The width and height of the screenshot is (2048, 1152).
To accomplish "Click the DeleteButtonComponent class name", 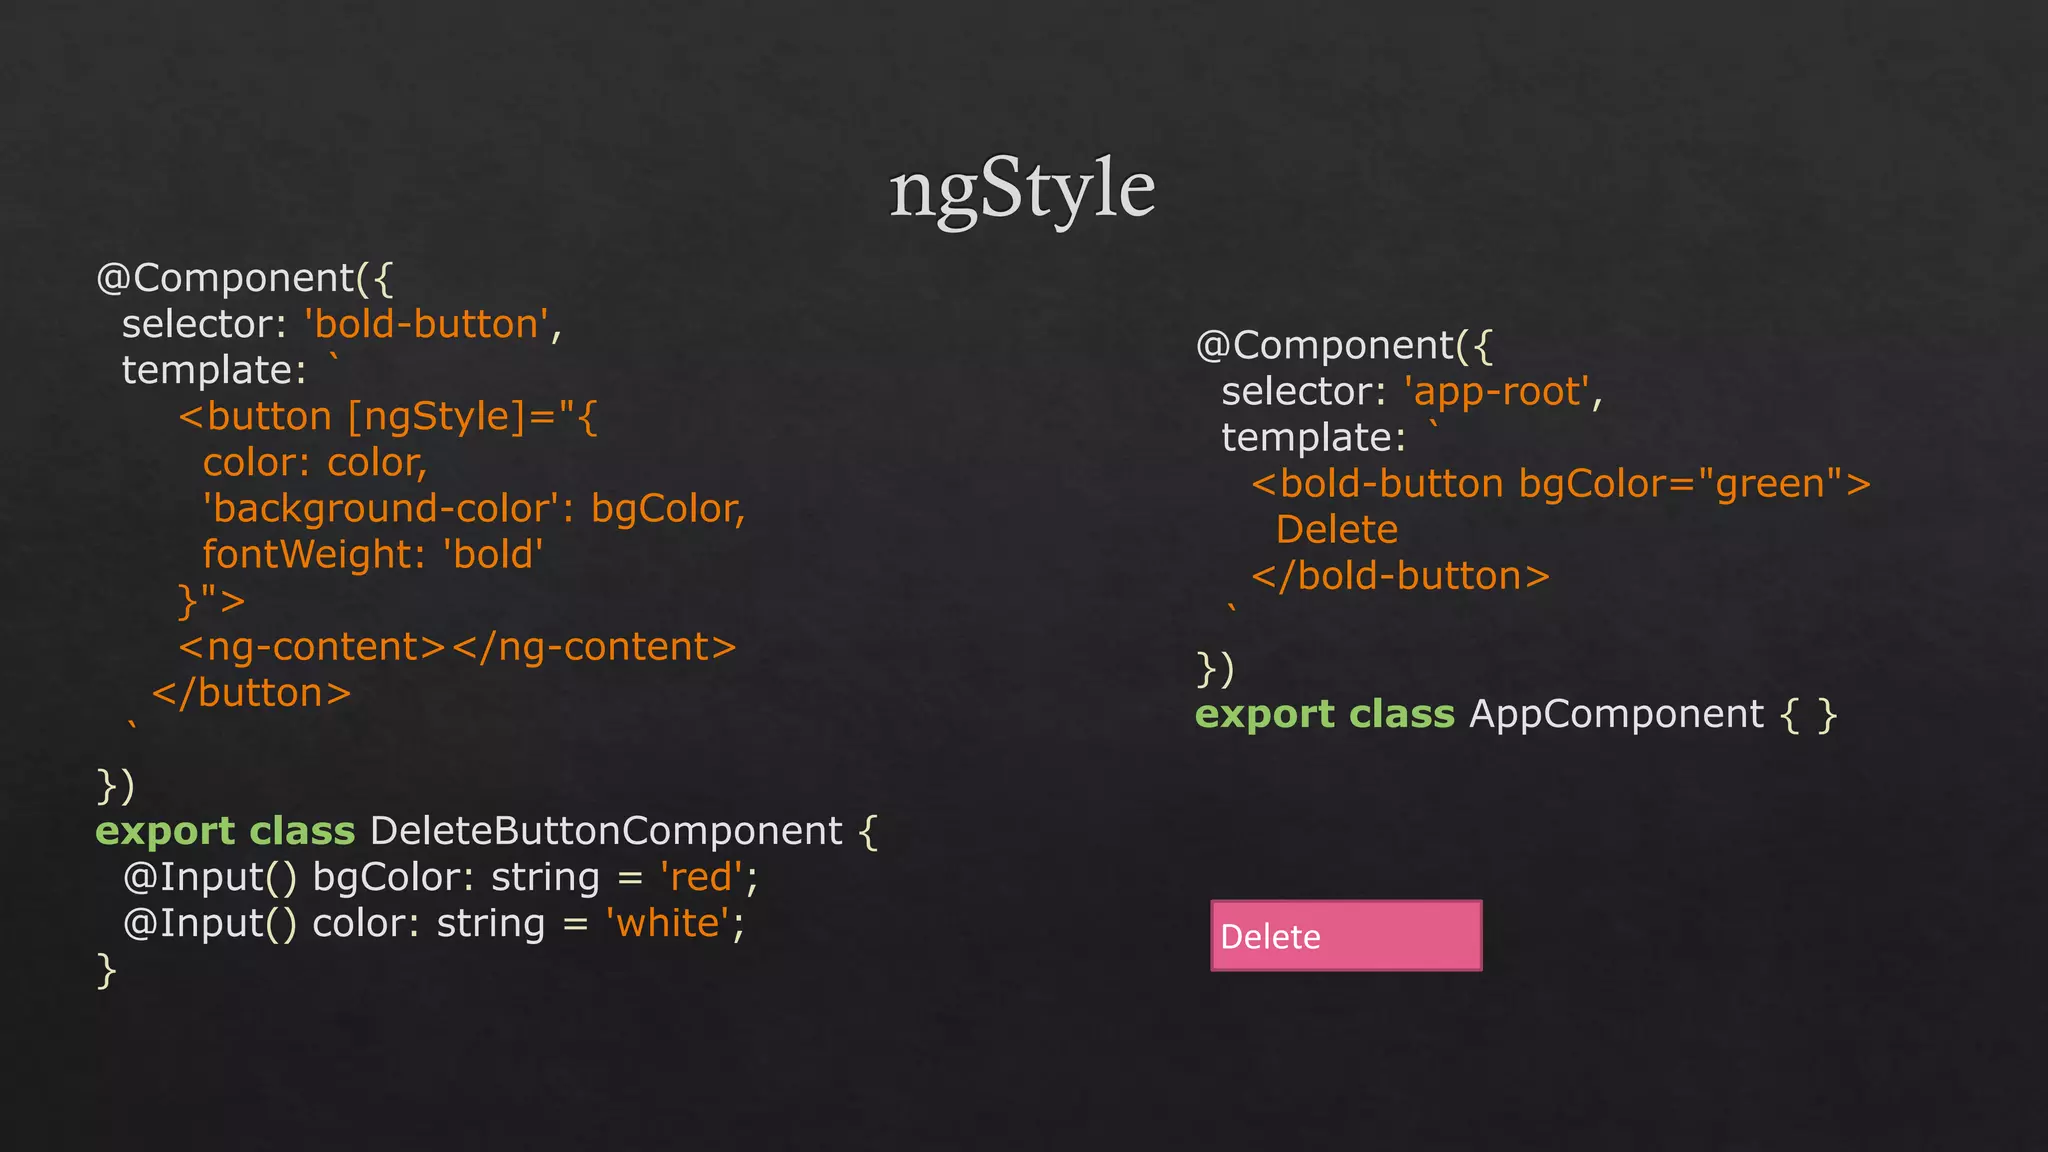I will [x=606, y=831].
